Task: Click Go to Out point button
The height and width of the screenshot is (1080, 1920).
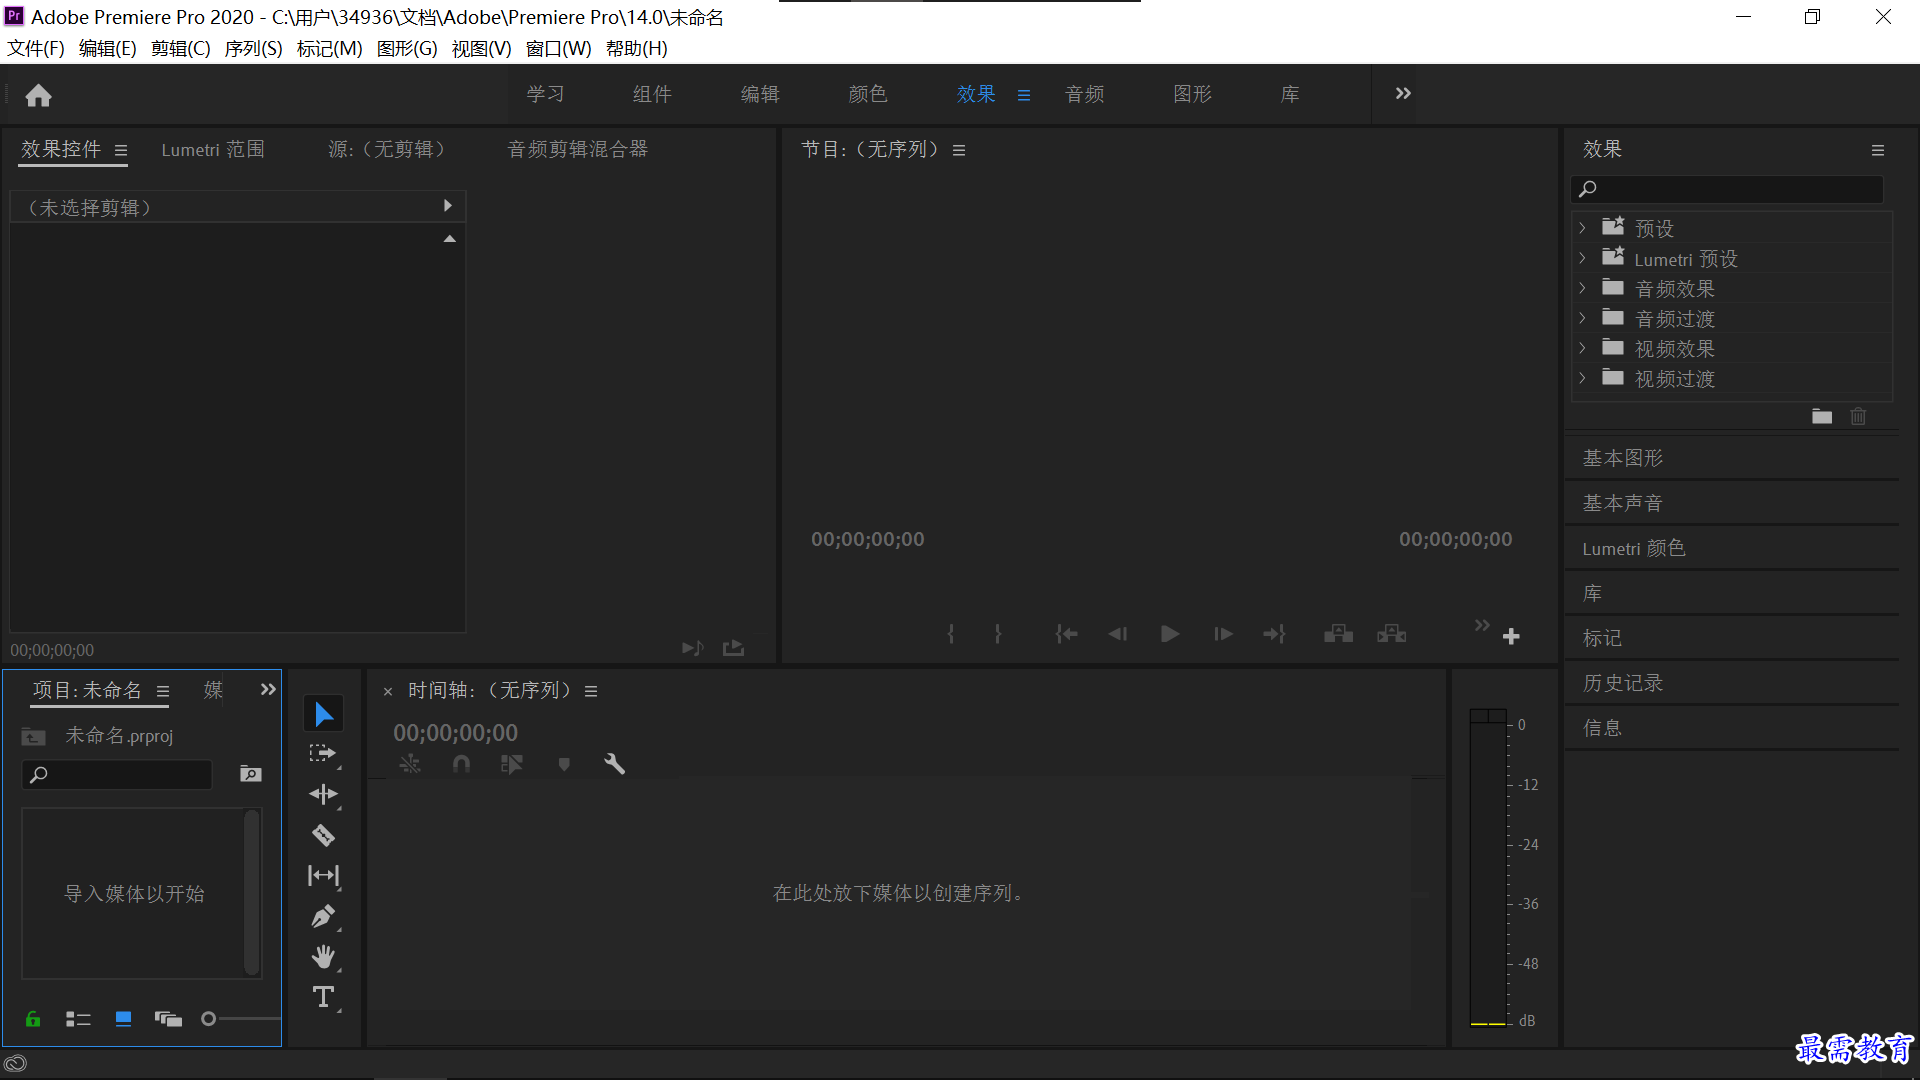Action: (1274, 634)
